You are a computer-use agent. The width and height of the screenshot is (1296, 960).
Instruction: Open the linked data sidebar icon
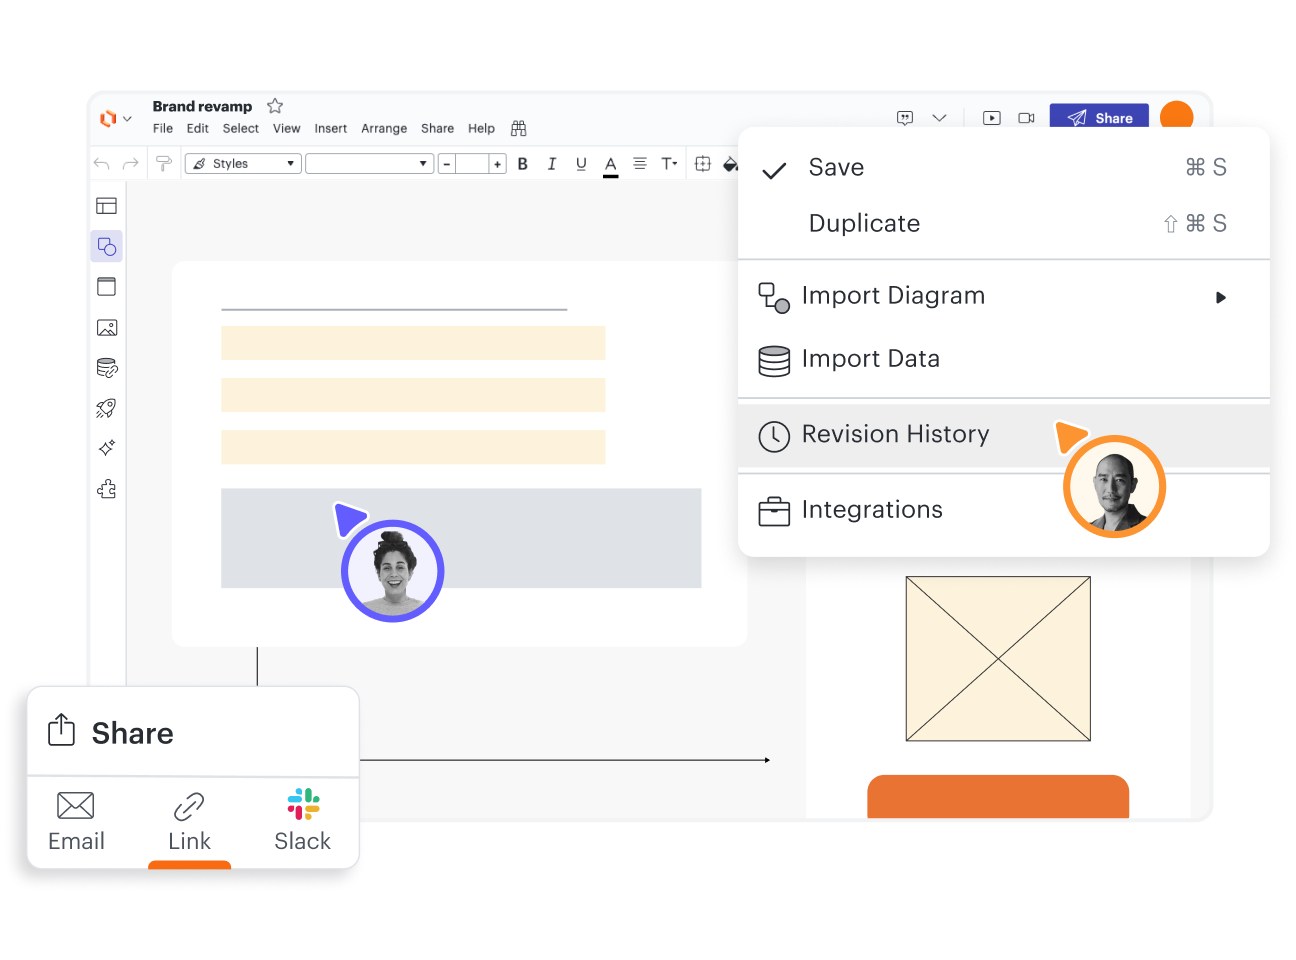(x=107, y=368)
